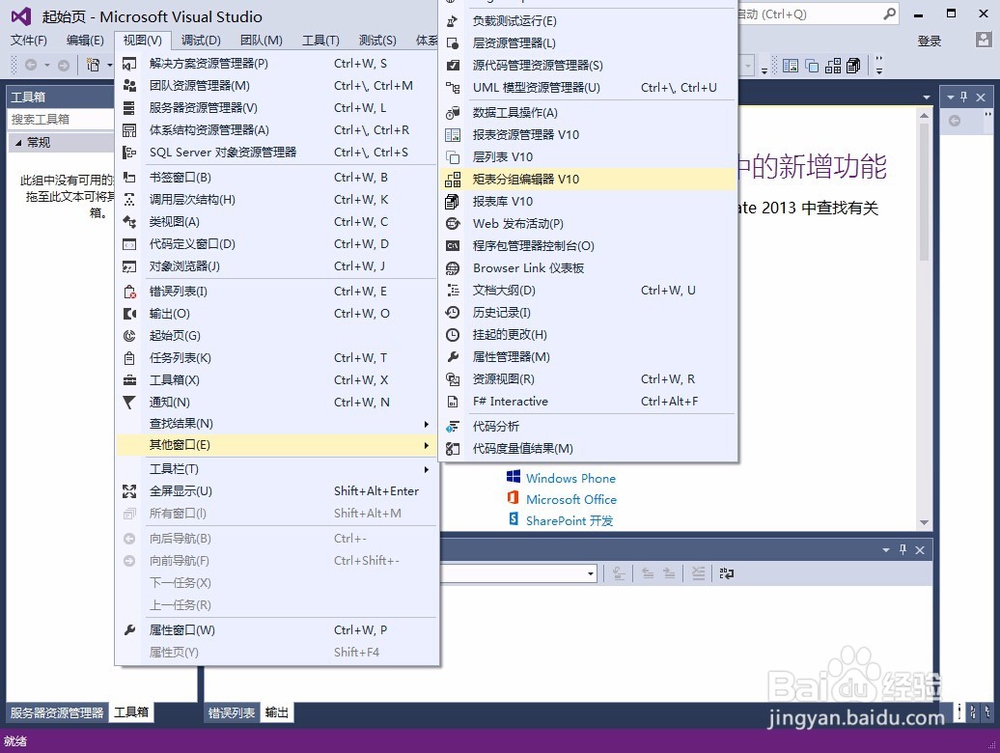Open the 其他窗口(E) submenu
This screenshot has height=753, width=1000.
tap(276, 445)
